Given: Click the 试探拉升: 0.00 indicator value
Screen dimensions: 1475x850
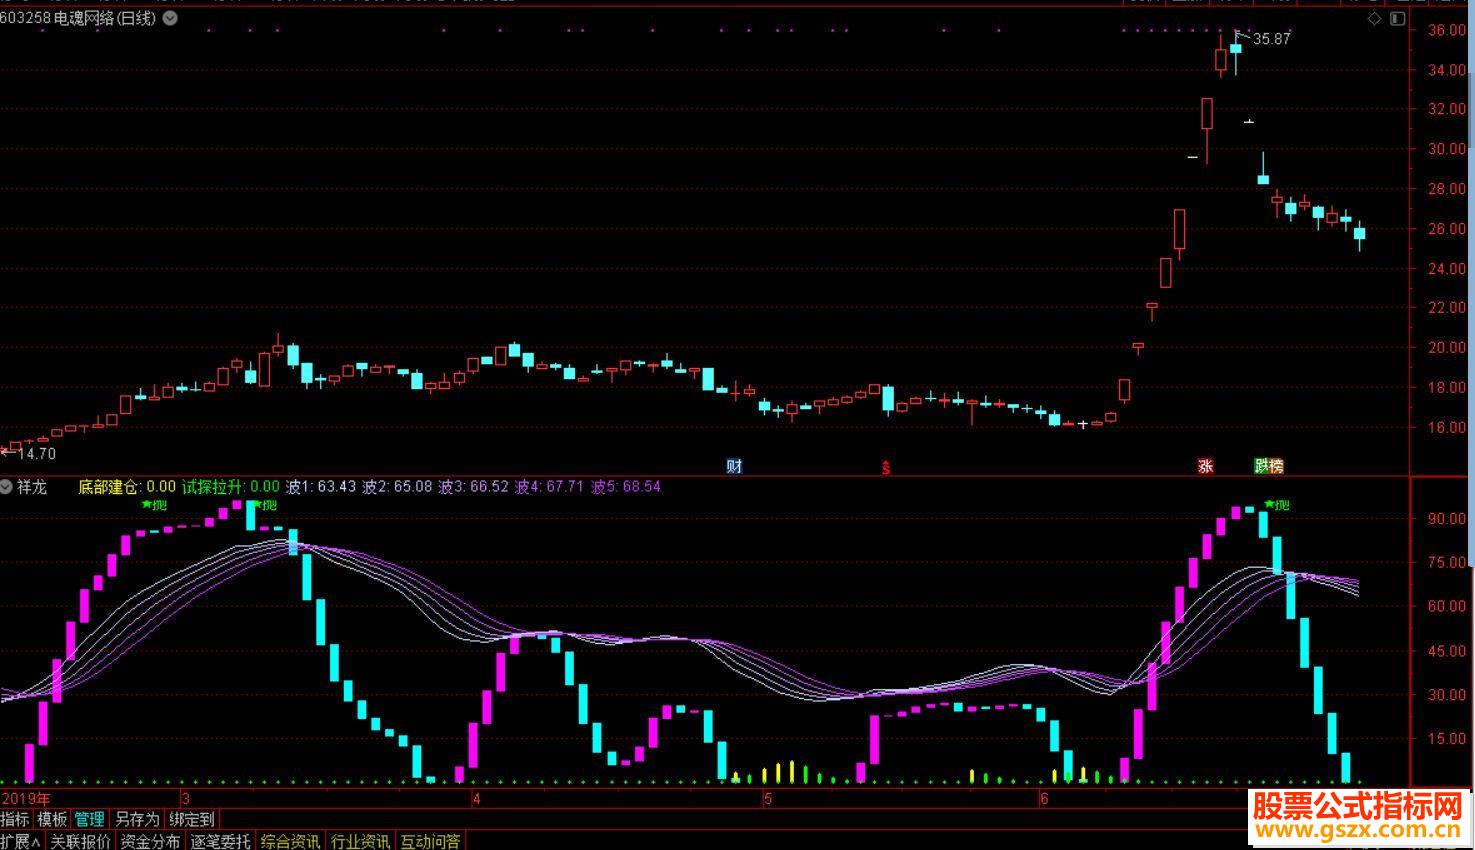Looking at the screenshot, I should click(x=231, y=487).
